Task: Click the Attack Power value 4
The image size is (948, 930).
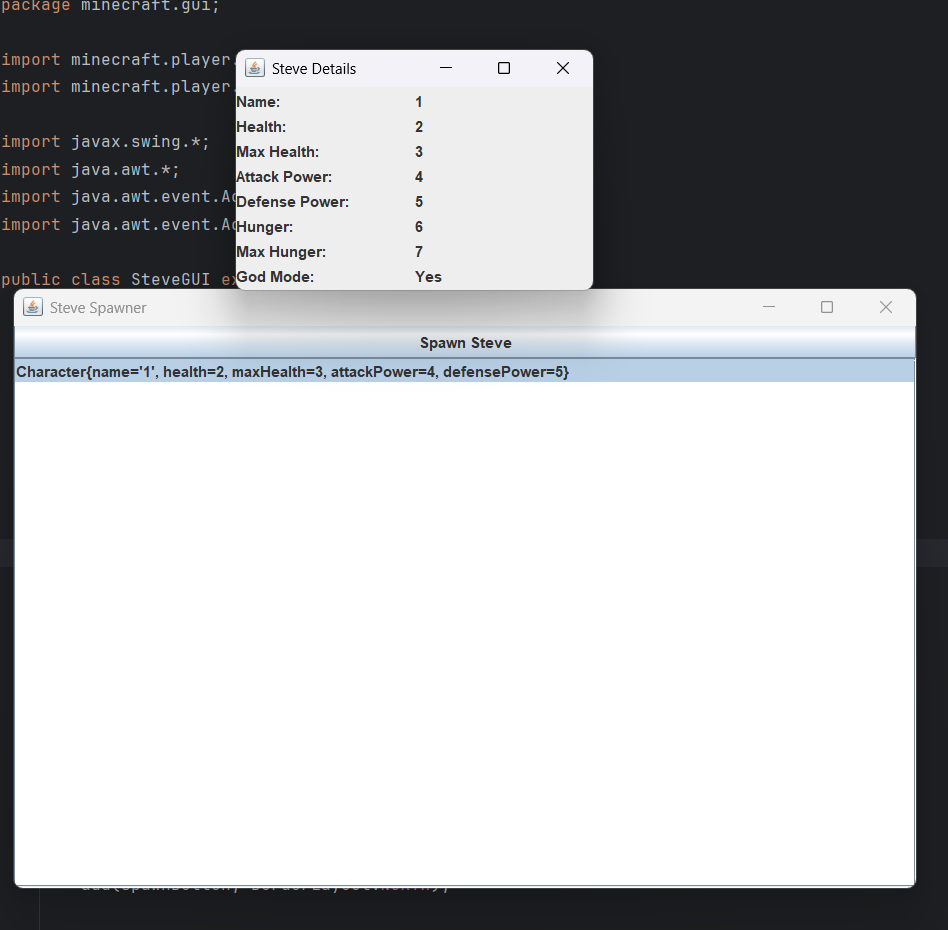Action: pos(419,177)
